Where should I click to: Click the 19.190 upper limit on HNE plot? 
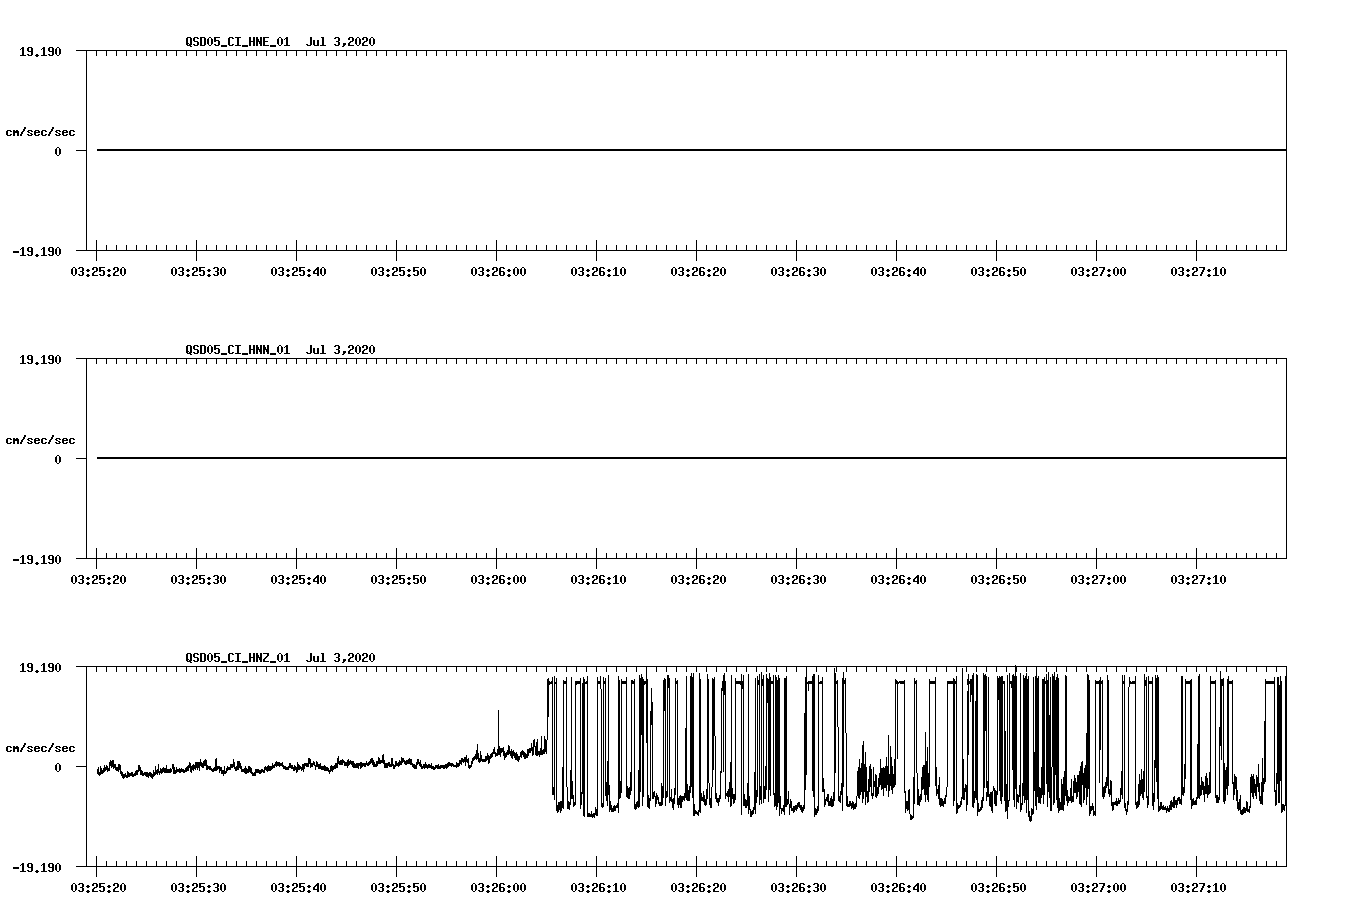[41, 51]
